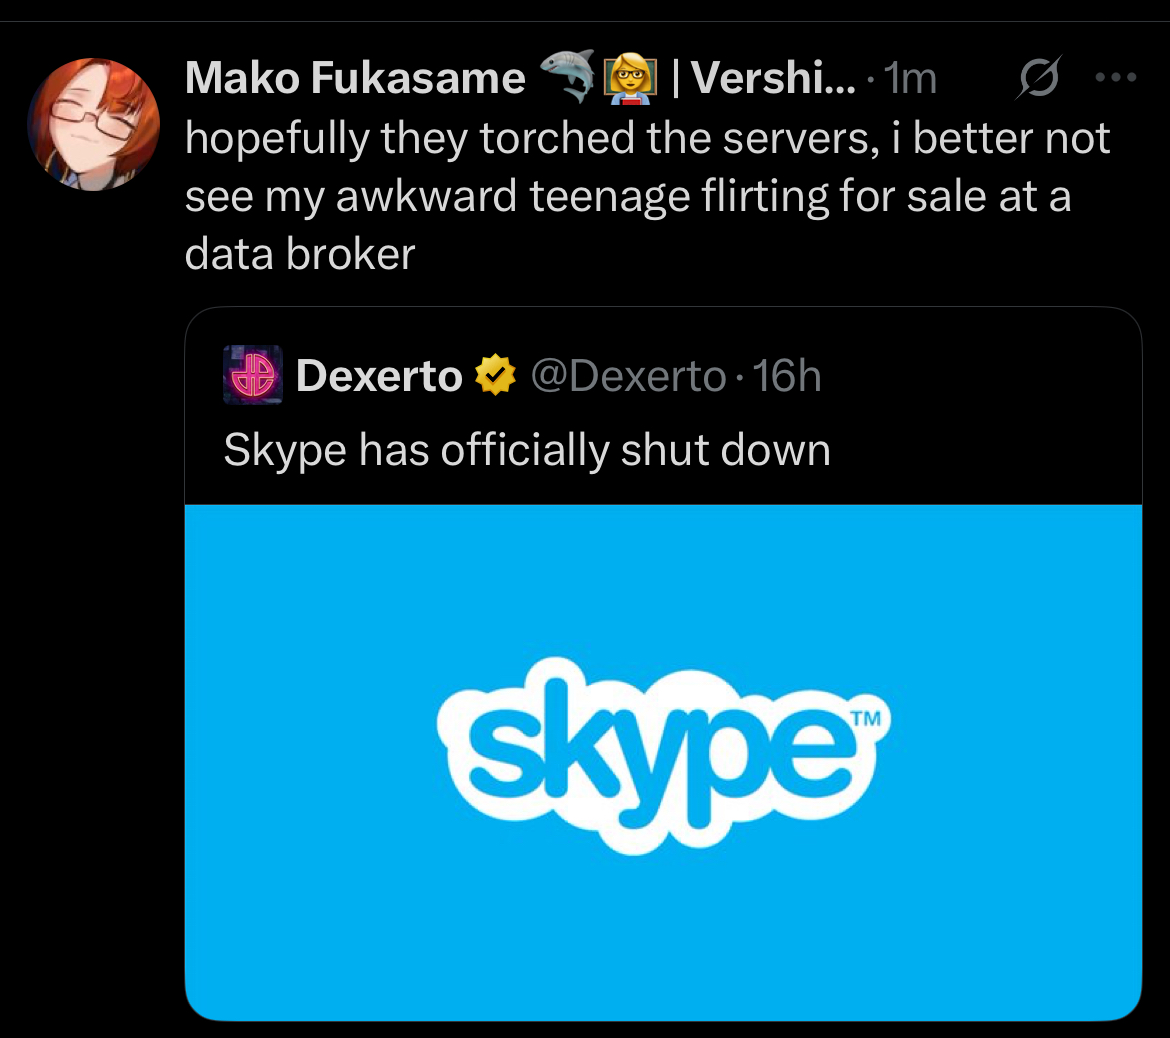Click the shark emoji in the display name
Screen dimensions: 1170x1038
pyautogui.click(x=567, y=77)
